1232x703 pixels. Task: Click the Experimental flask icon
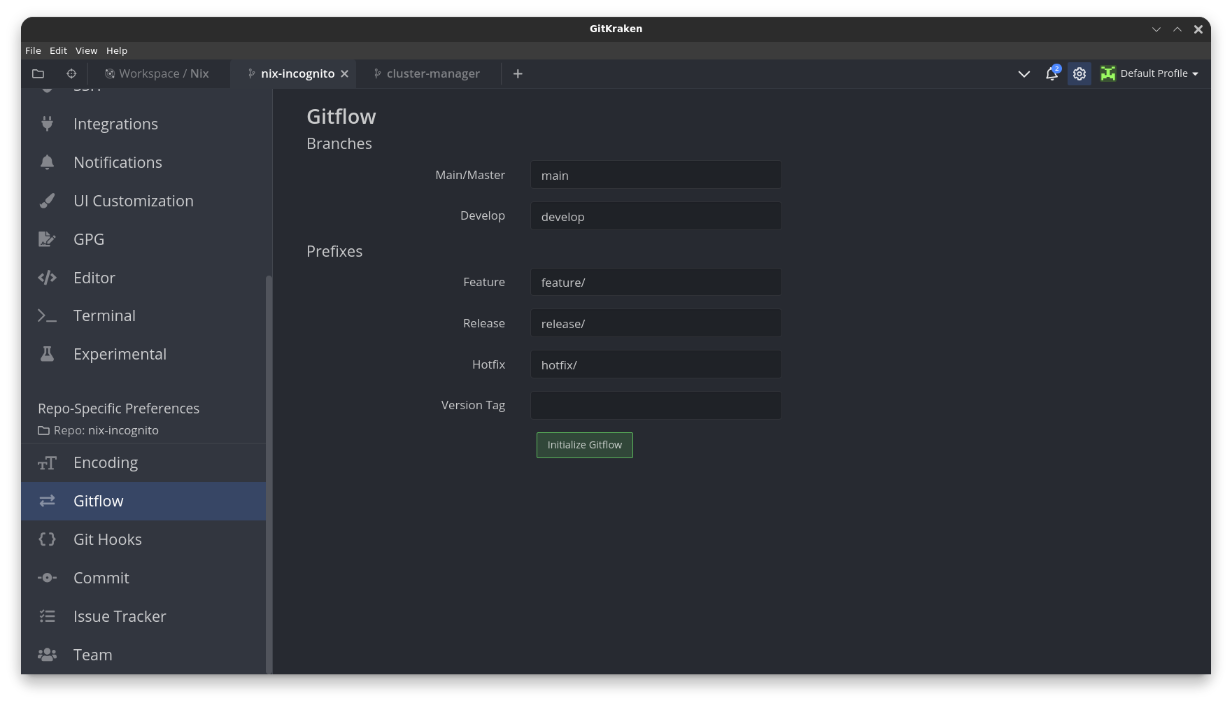pyautogui.click(x=46, y=354)
